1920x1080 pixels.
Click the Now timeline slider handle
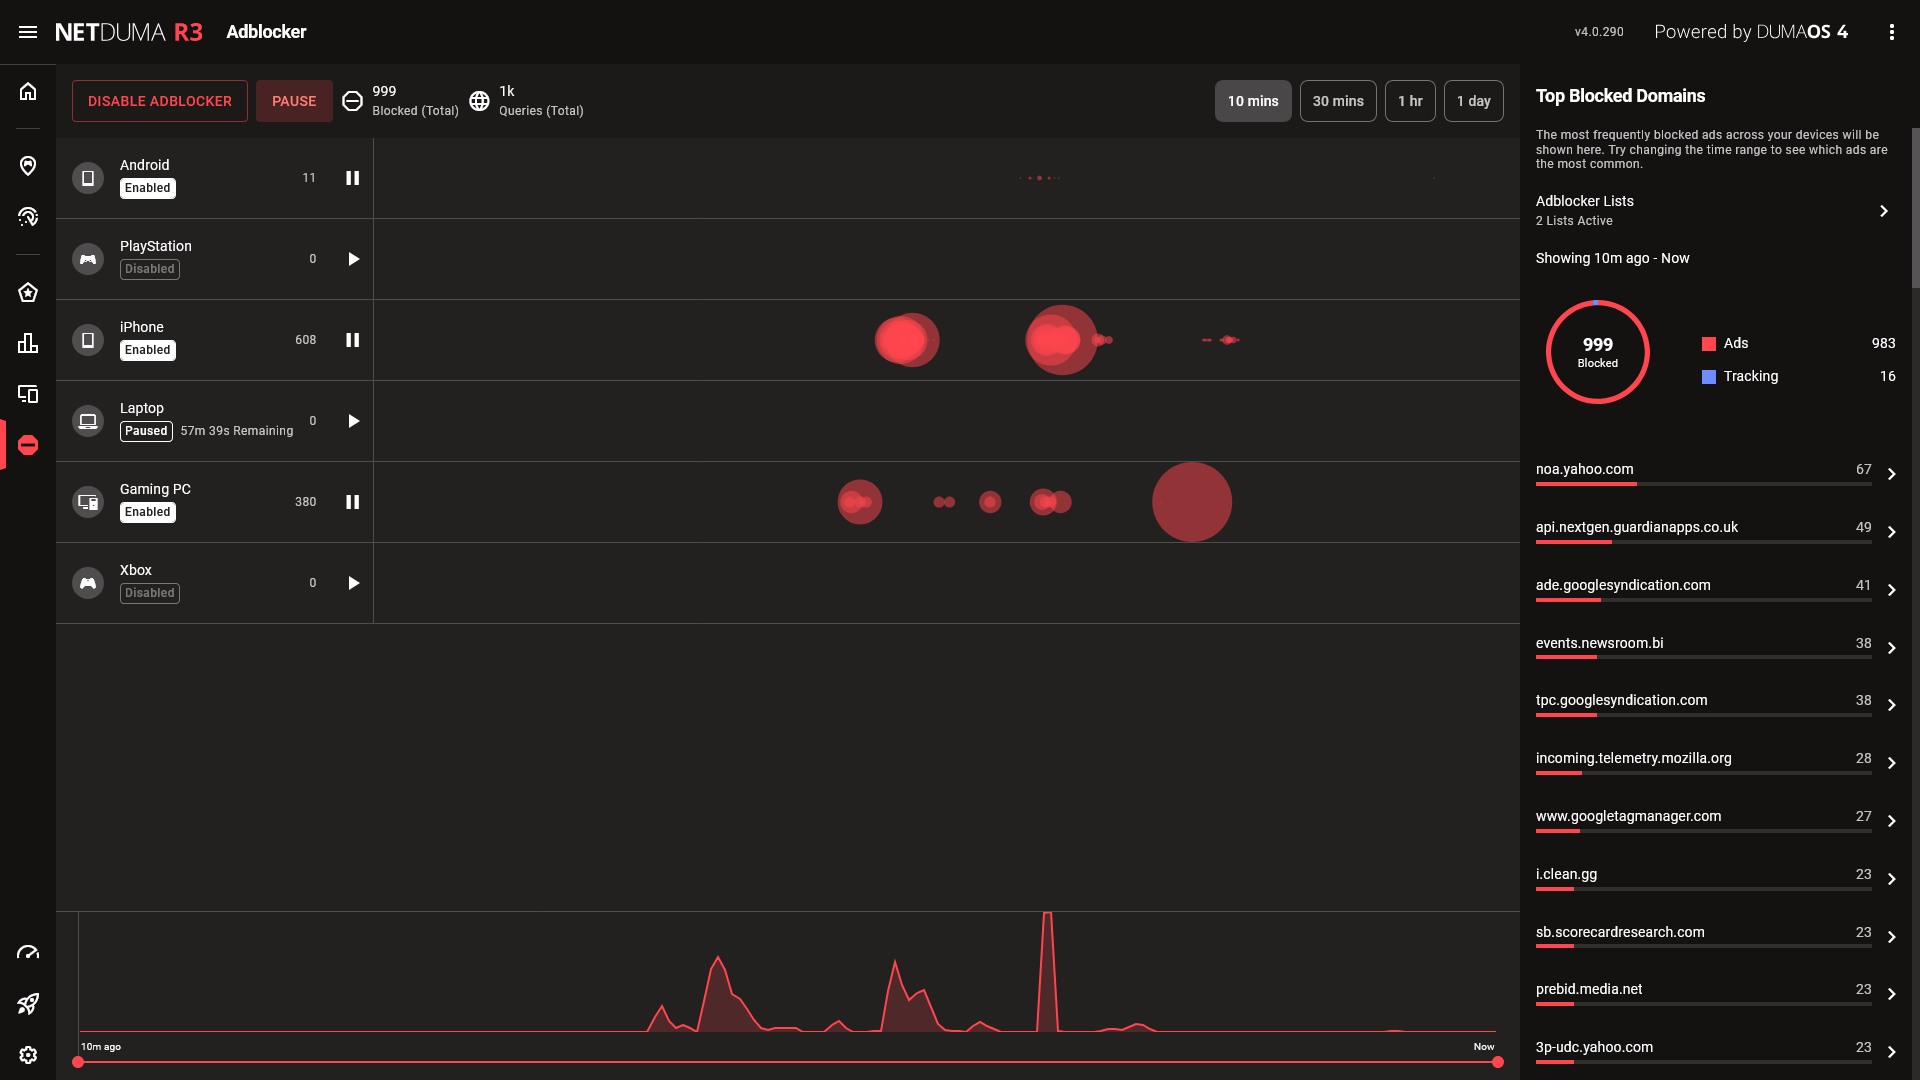coord(1497,1062)
